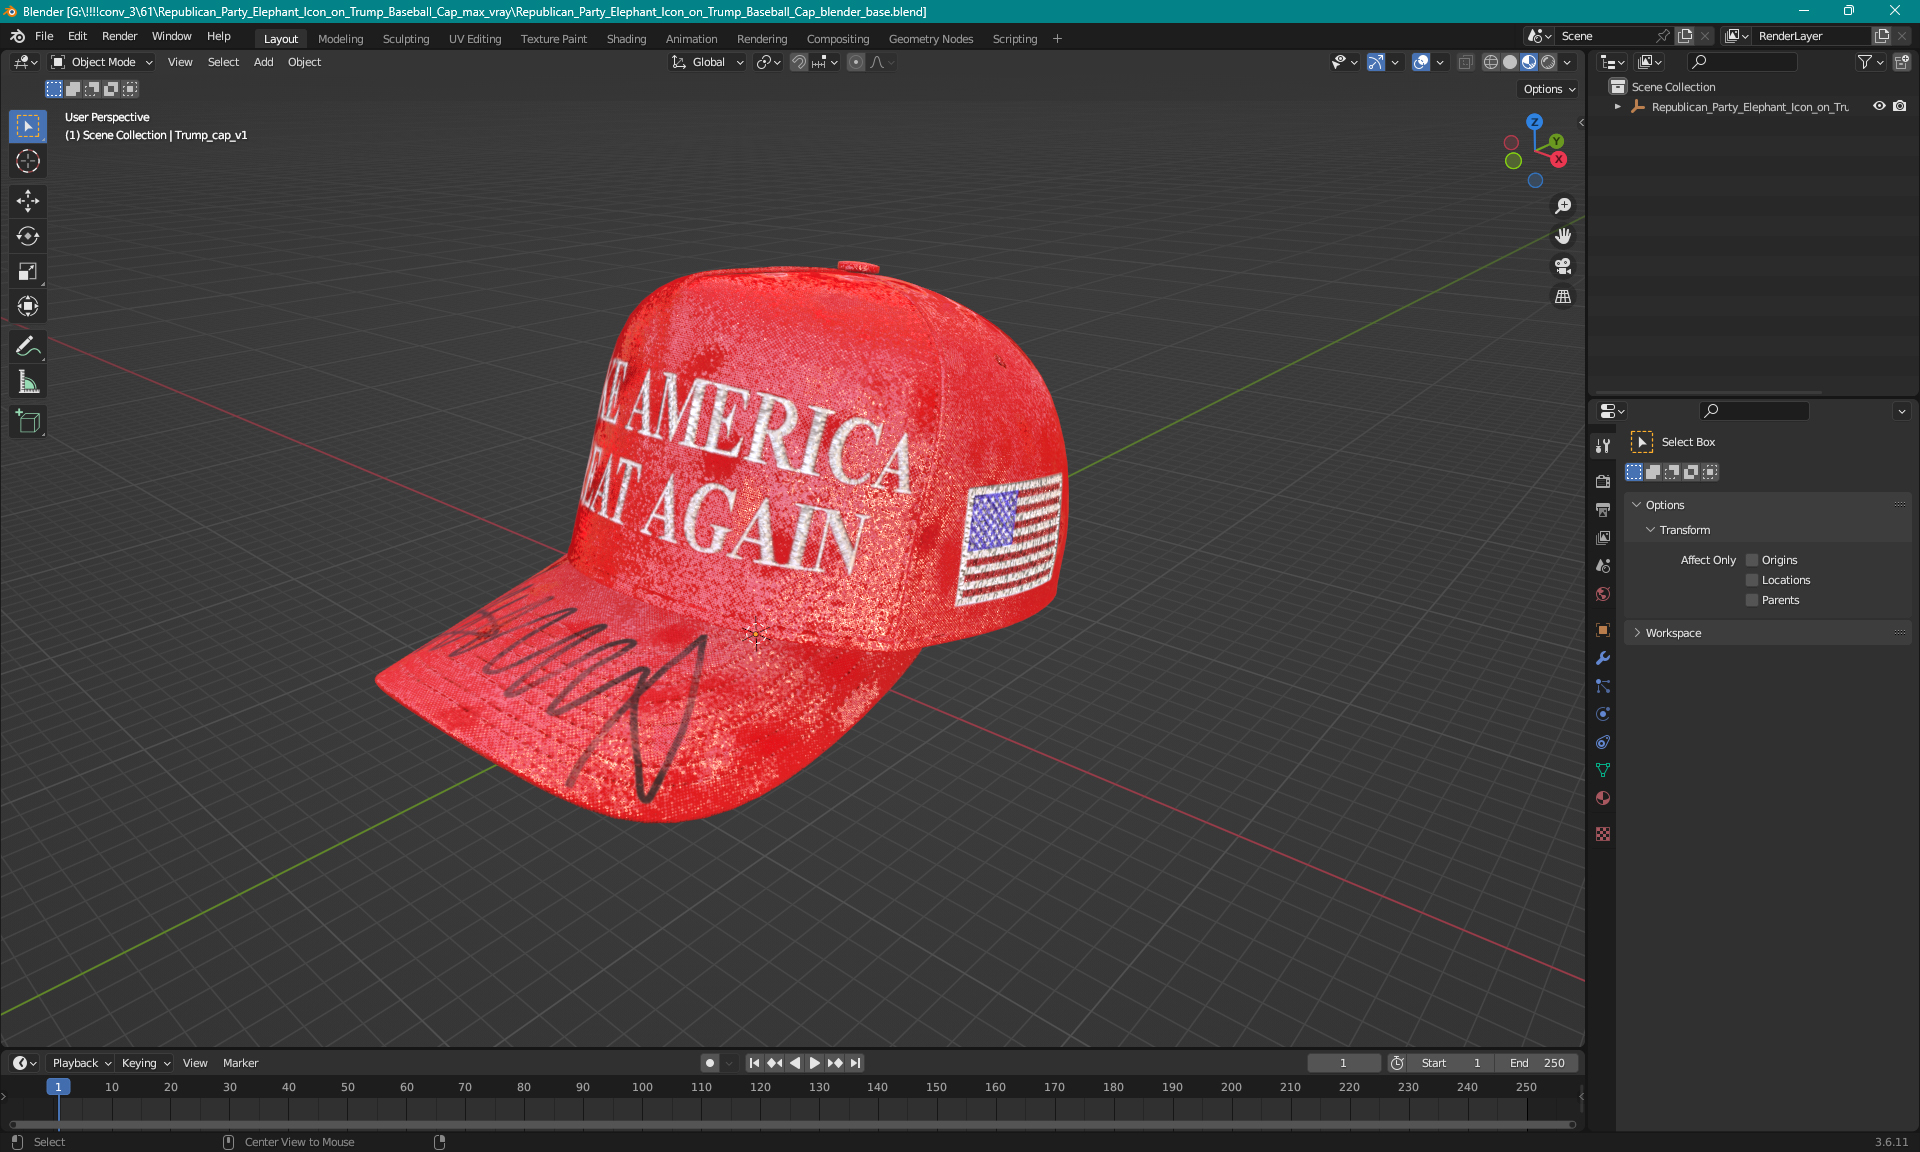This screenshot has width=1920, height=1152.
Task: Open viewport shading options dropdown
Action: 1567,62
